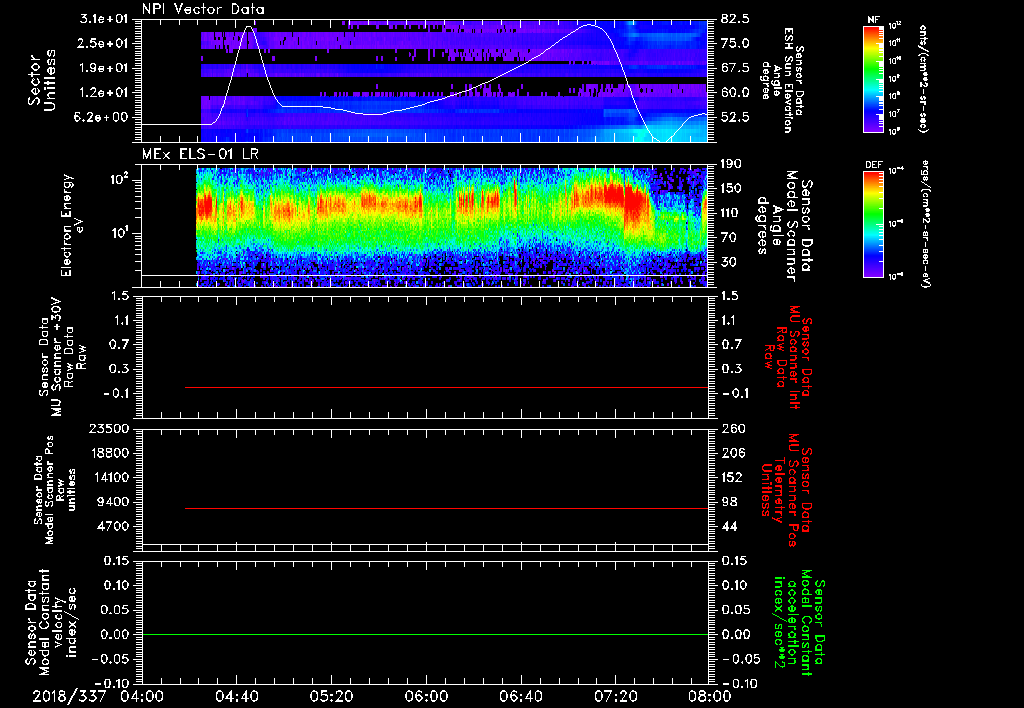
Task: Click the "110" scanner angle tick
Action: [732, 213]
